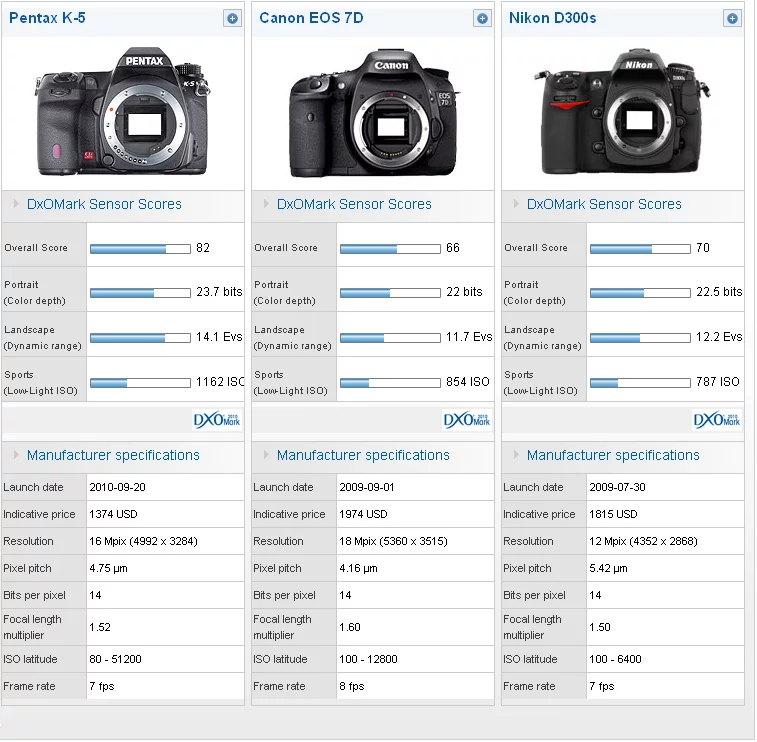Click indicative price 1815 USD

pyautogui.click(x=613, y=515)
